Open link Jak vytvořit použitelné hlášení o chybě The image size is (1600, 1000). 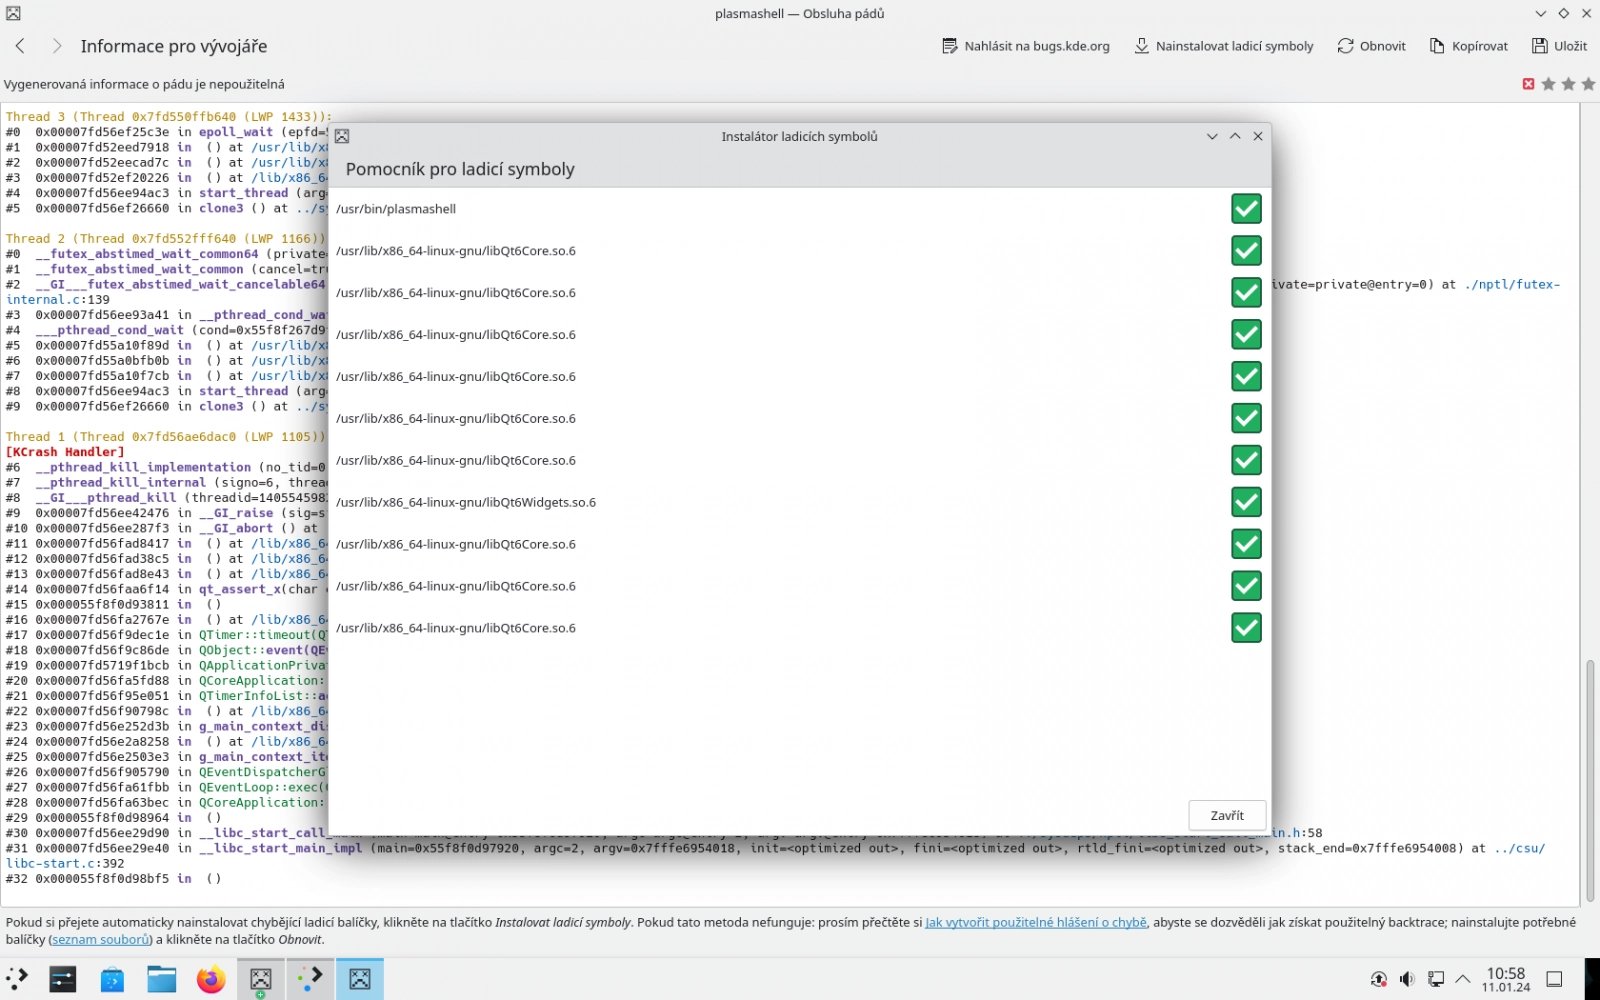[1036, 922]
